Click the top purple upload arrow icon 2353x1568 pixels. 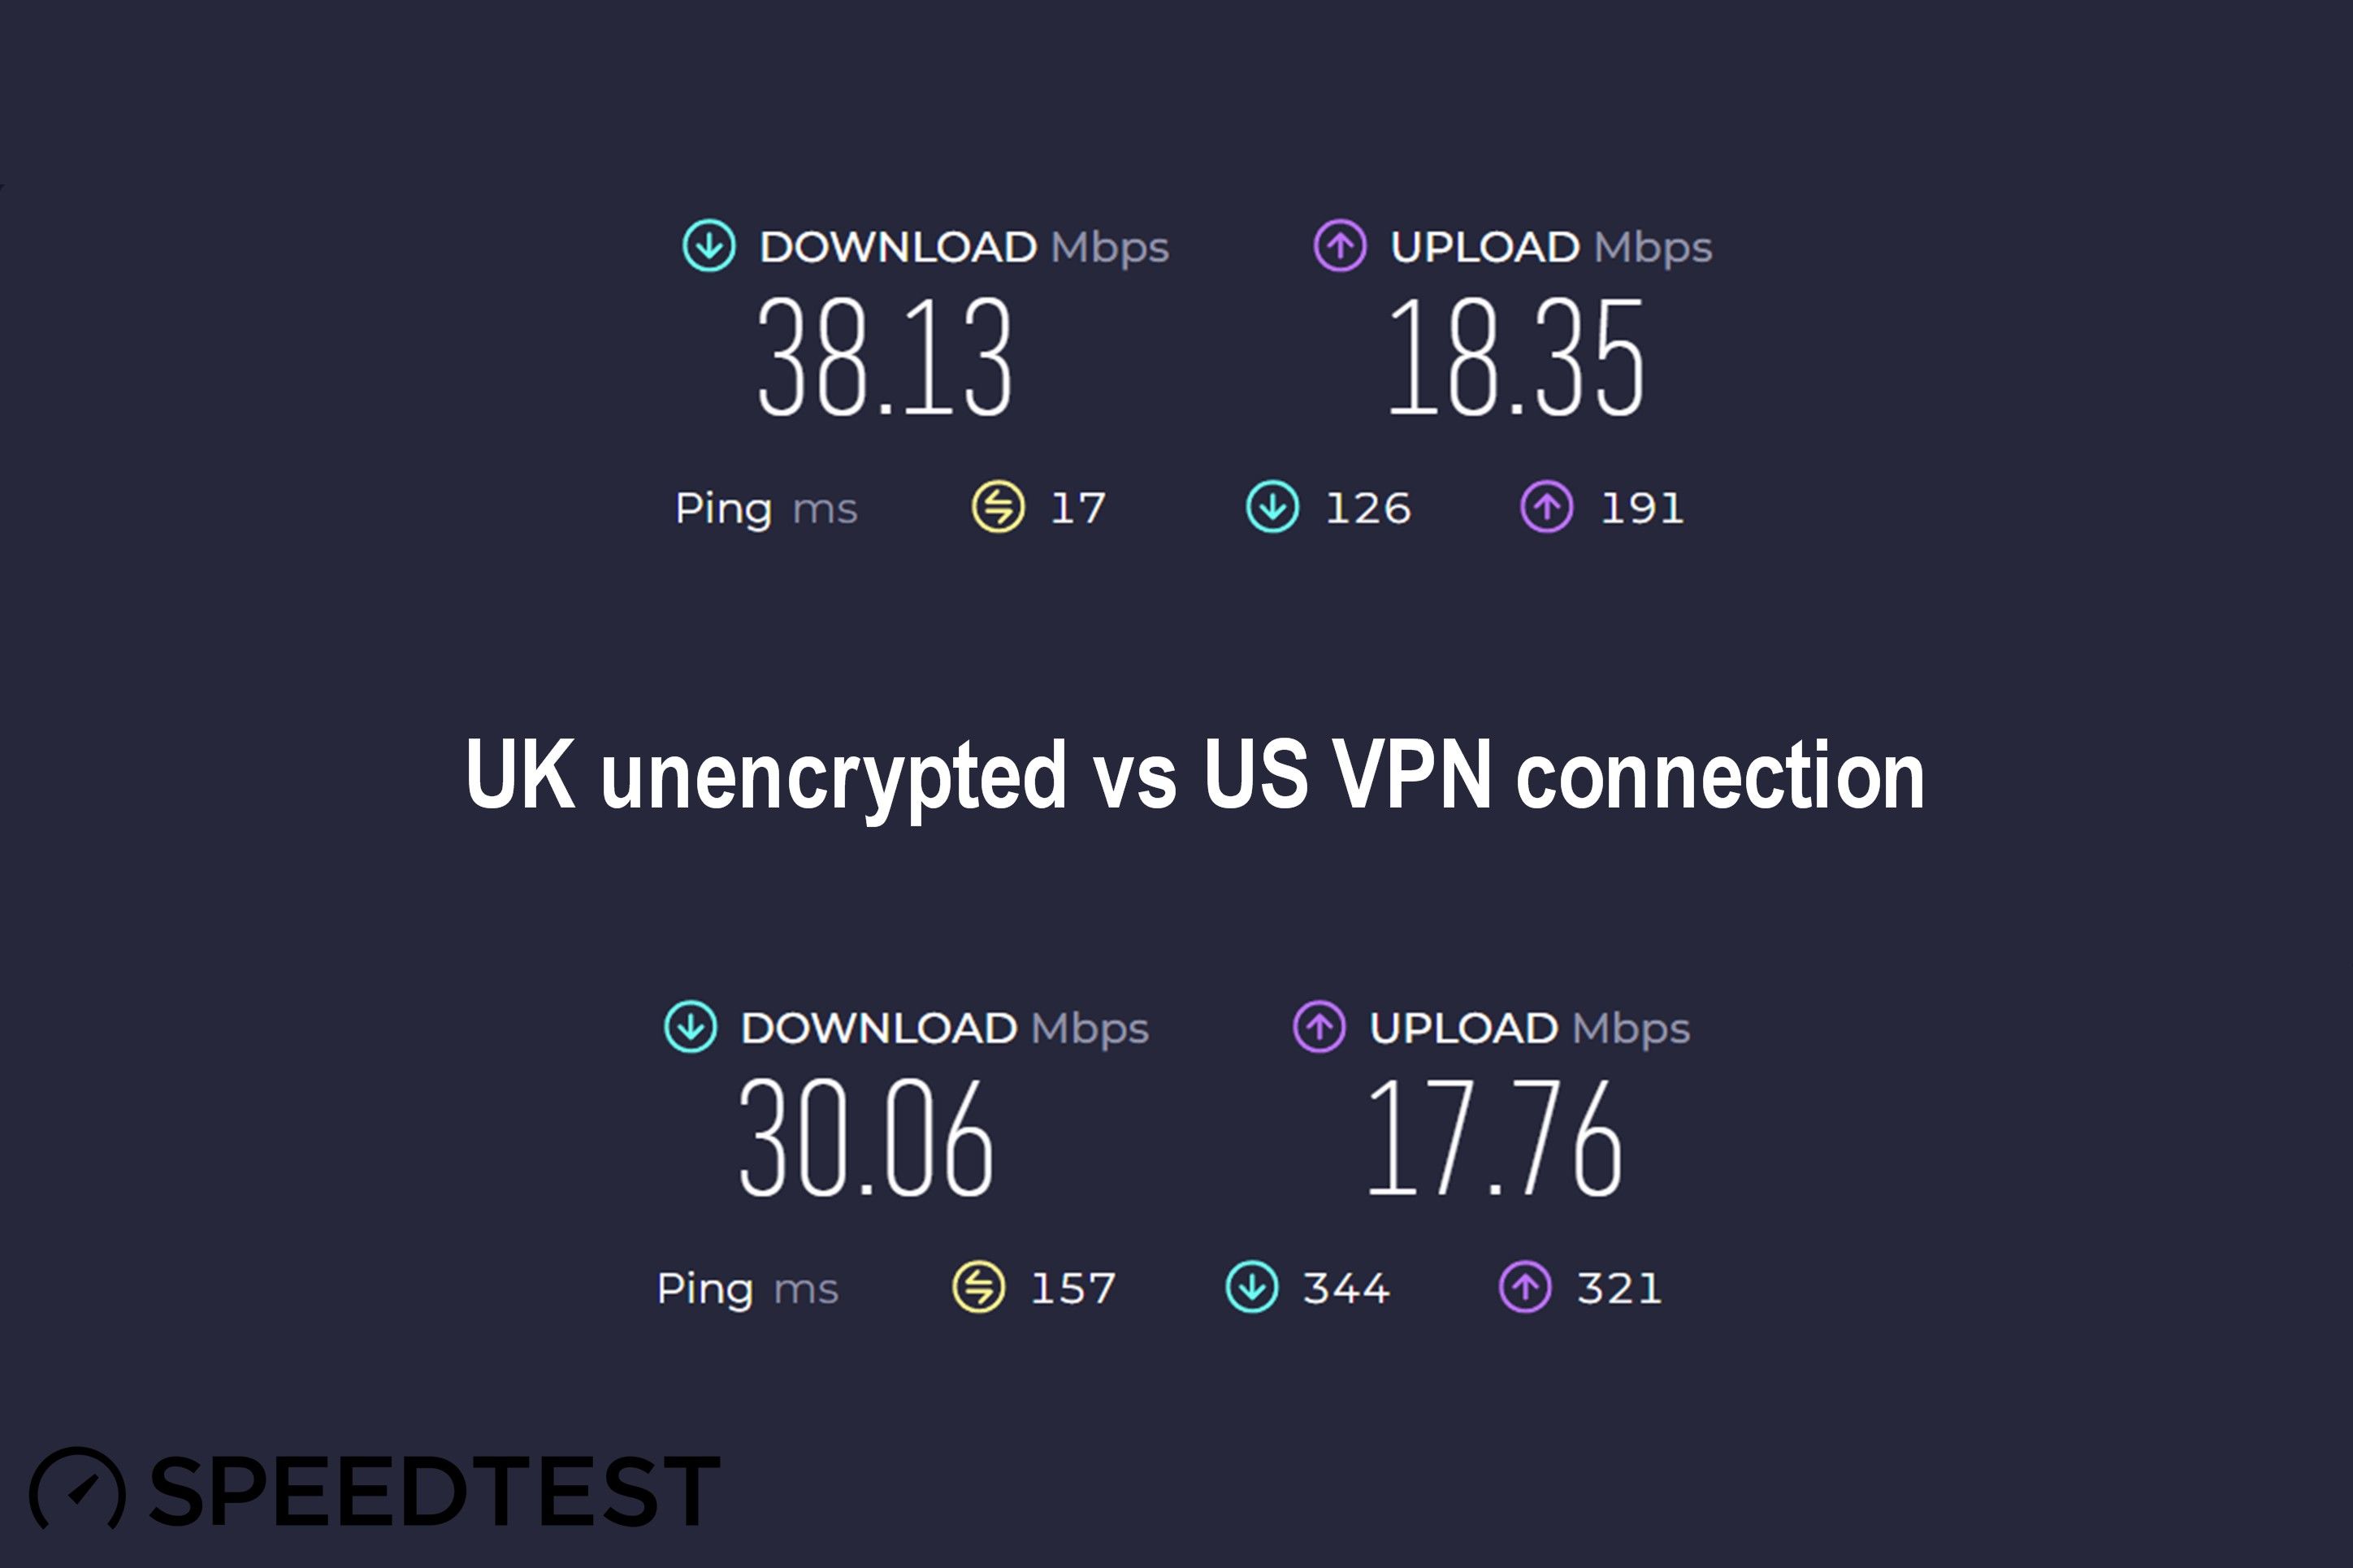click(x=1340, y=246)
